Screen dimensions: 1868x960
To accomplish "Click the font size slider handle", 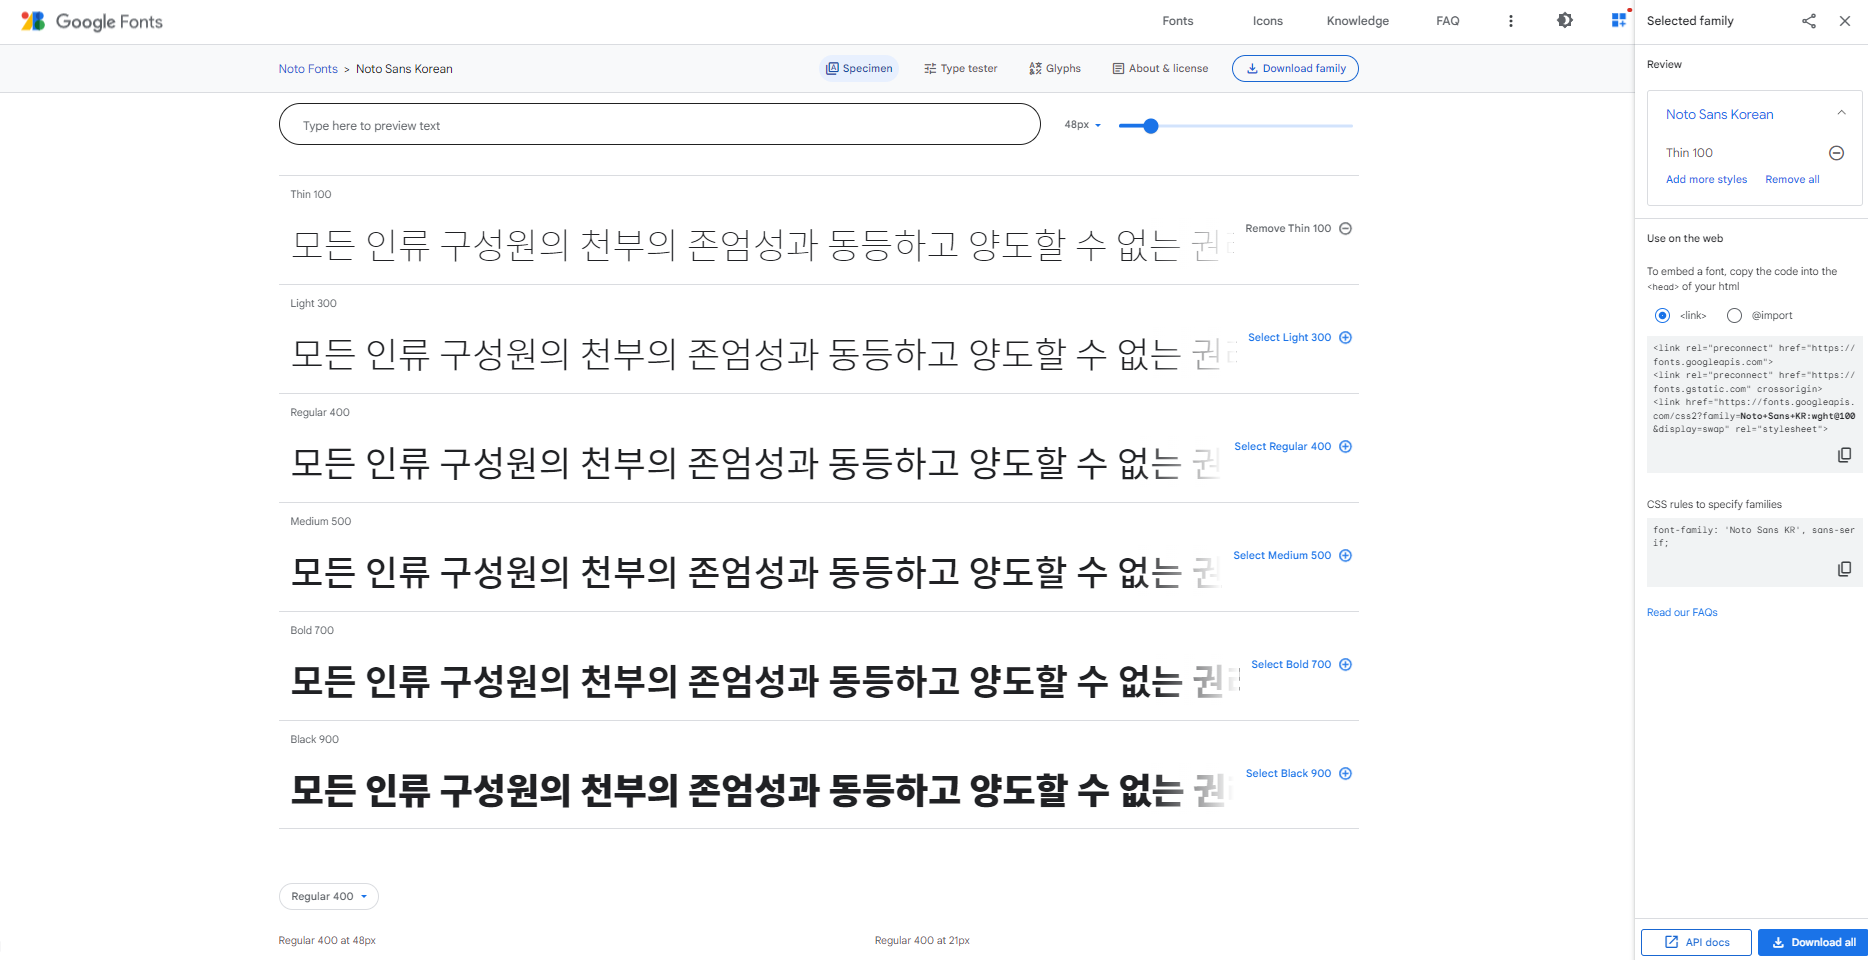I will 1151,126.
